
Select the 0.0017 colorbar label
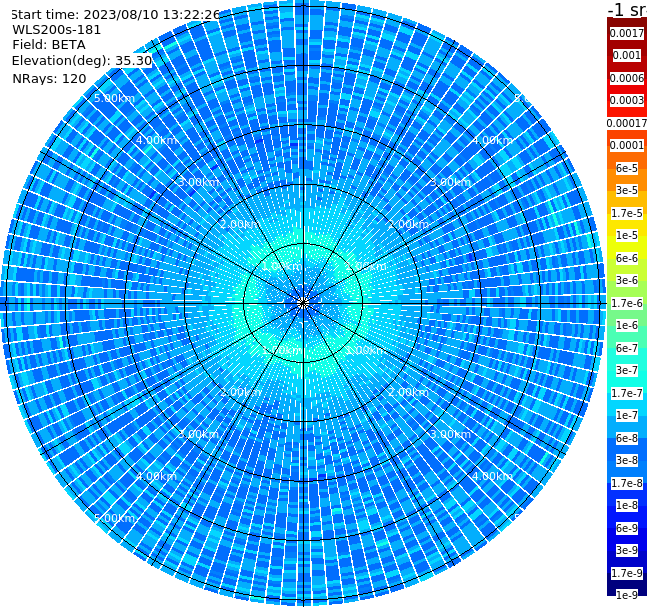click(x=627, y=33)
